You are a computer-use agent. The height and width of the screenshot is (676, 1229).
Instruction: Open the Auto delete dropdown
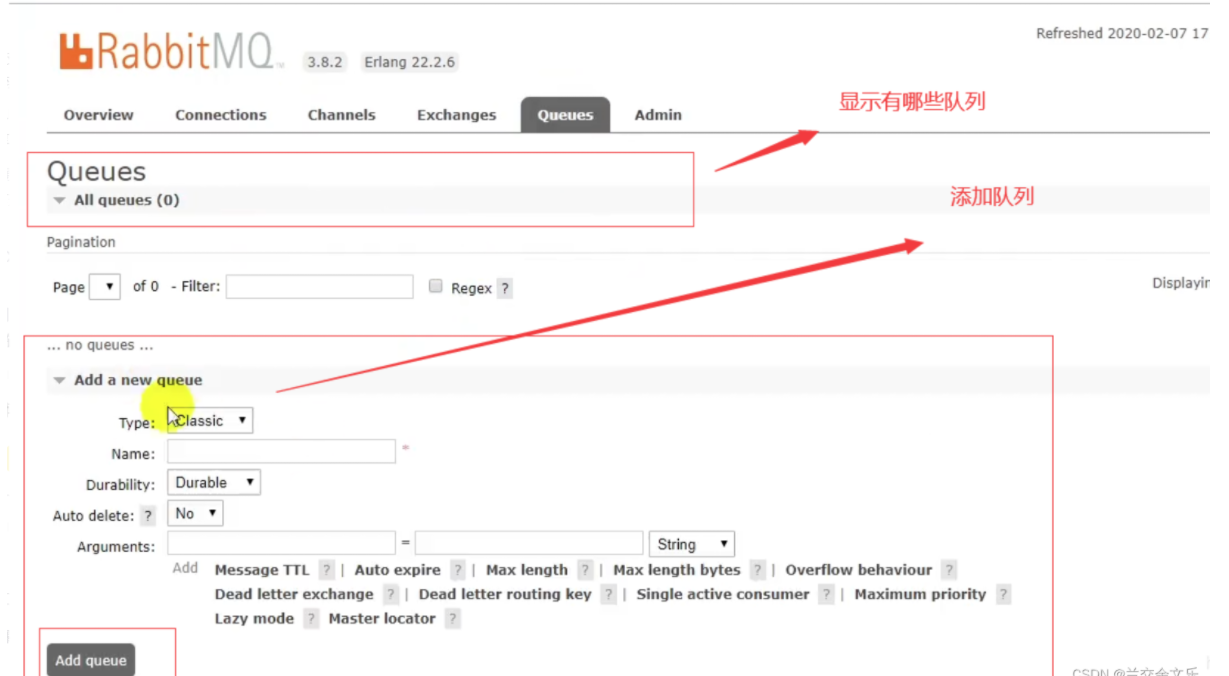tap(195, 513)
